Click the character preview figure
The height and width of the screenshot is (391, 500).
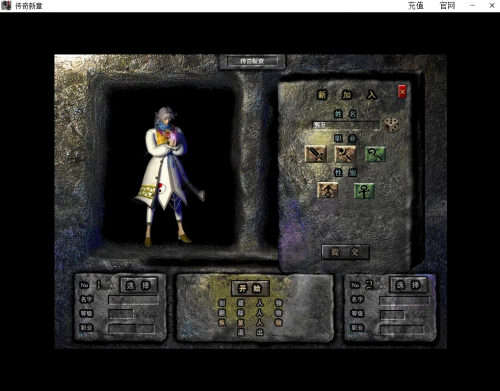(168, 177)
